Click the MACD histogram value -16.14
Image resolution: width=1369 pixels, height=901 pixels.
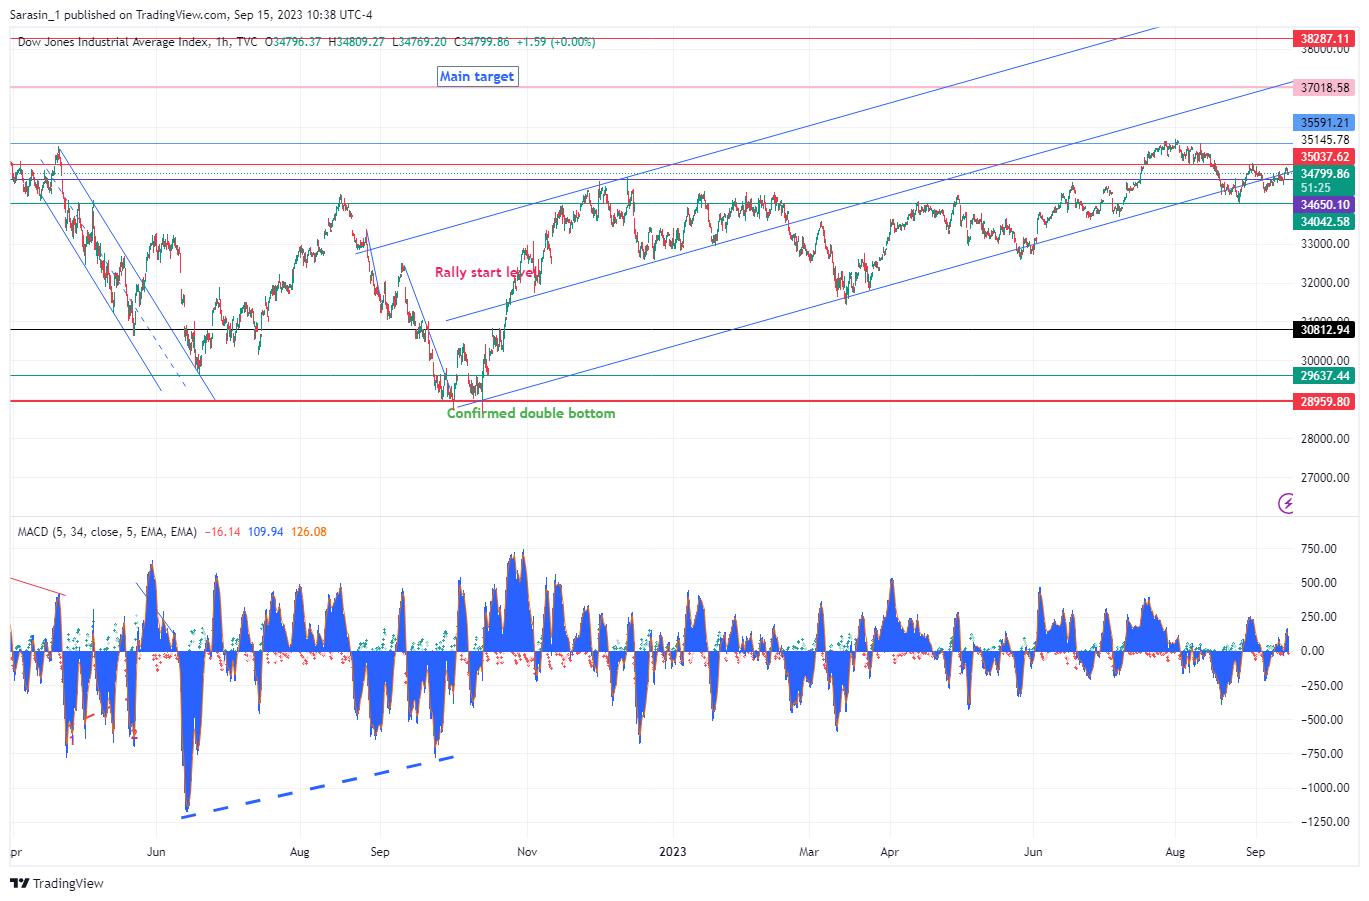click(222, 532)
